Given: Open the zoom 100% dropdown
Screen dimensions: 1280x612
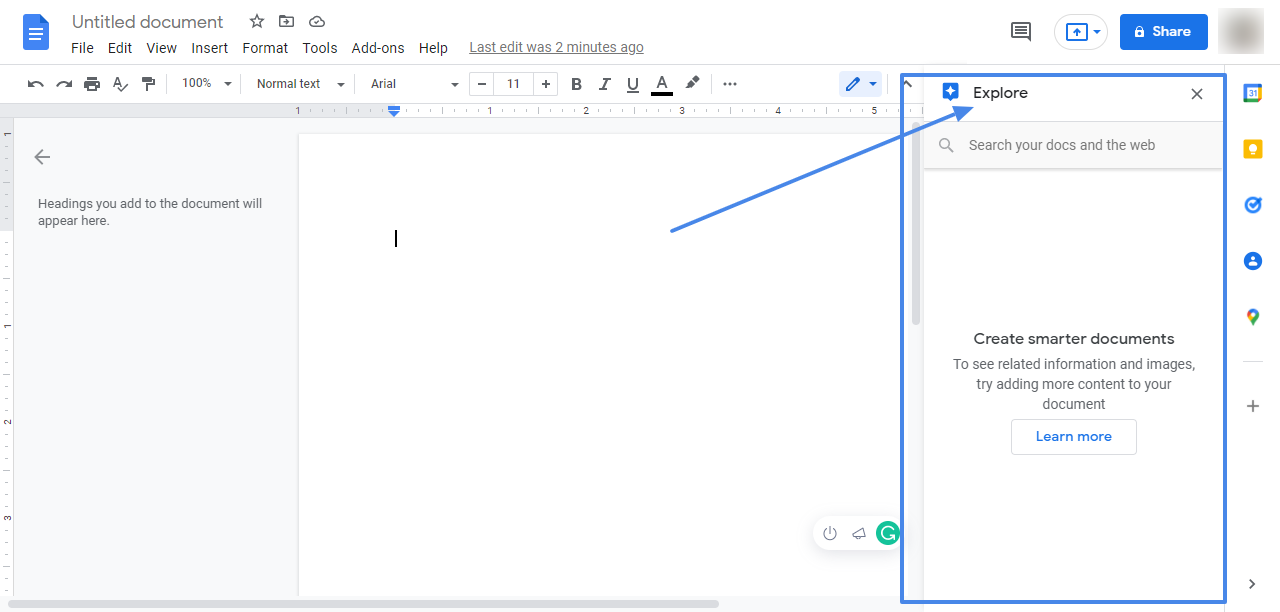Looking at the screenshot, I should click(x=206, y=84).
